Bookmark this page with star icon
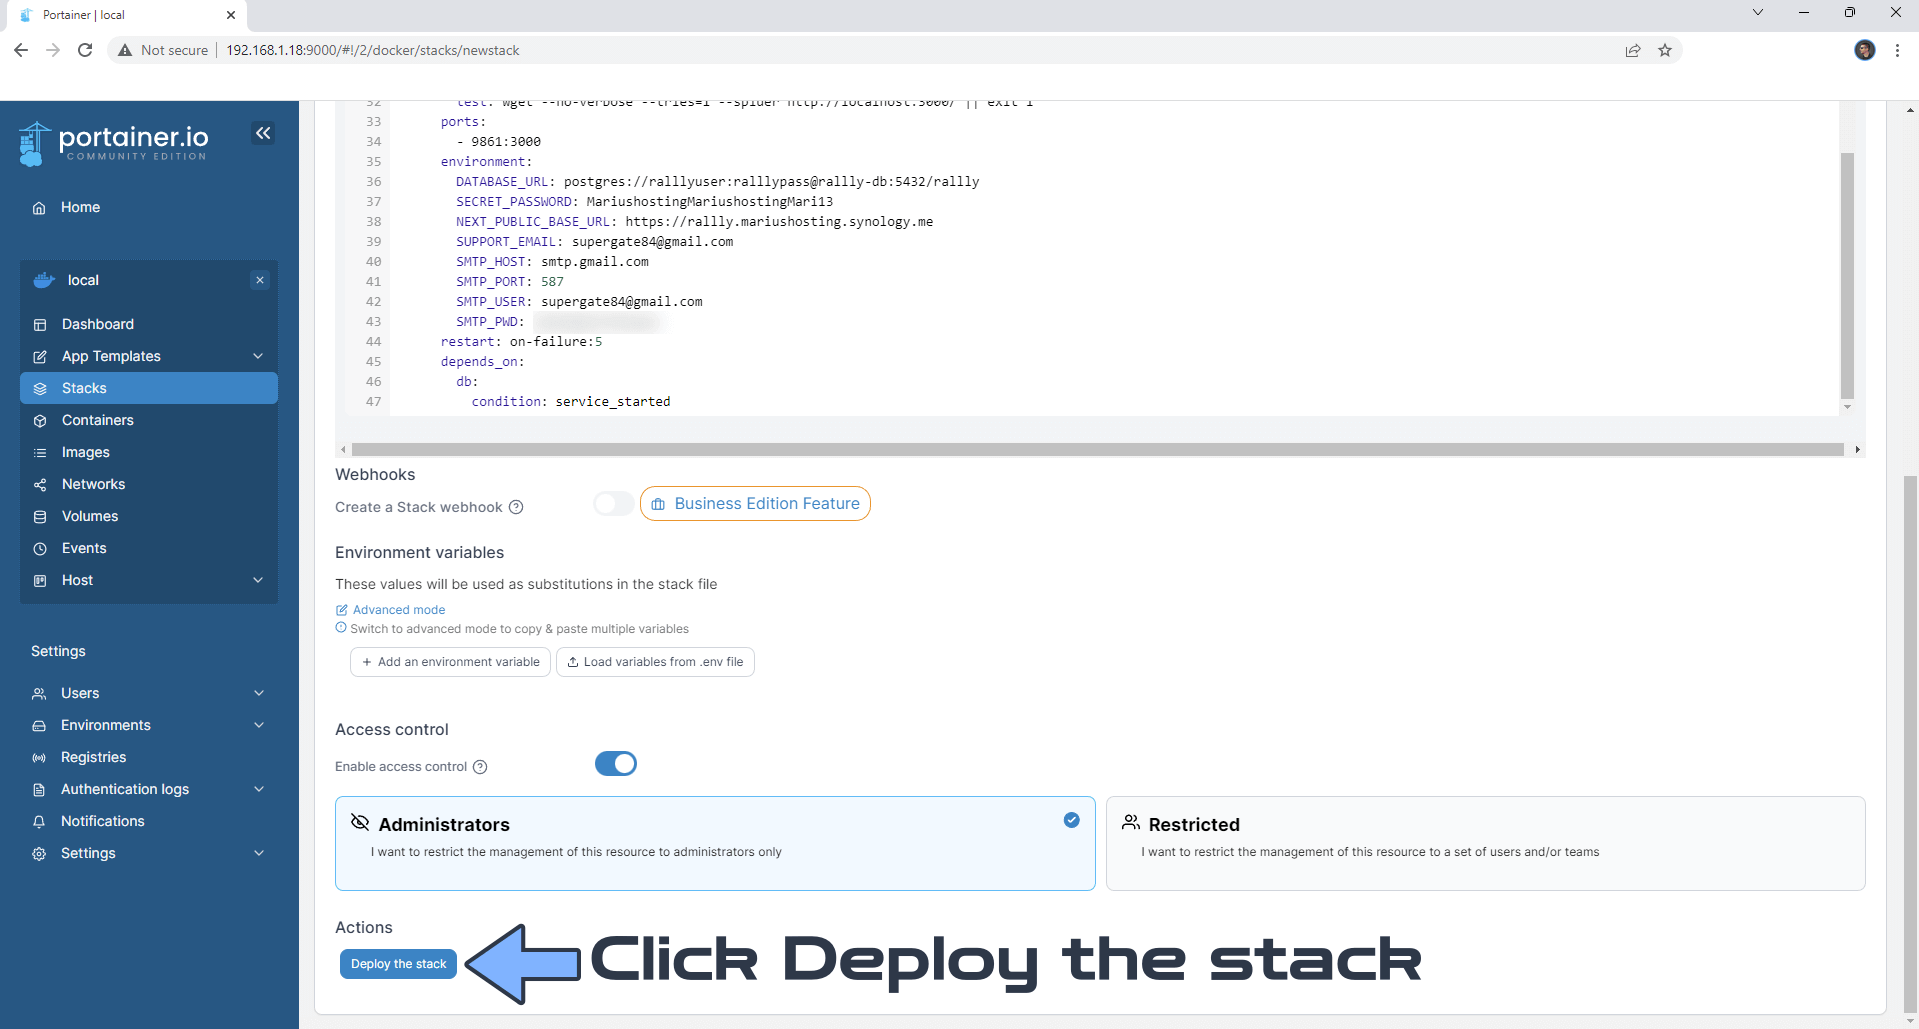The width and height of the screenshot is (1919, 1029). 1665,50
